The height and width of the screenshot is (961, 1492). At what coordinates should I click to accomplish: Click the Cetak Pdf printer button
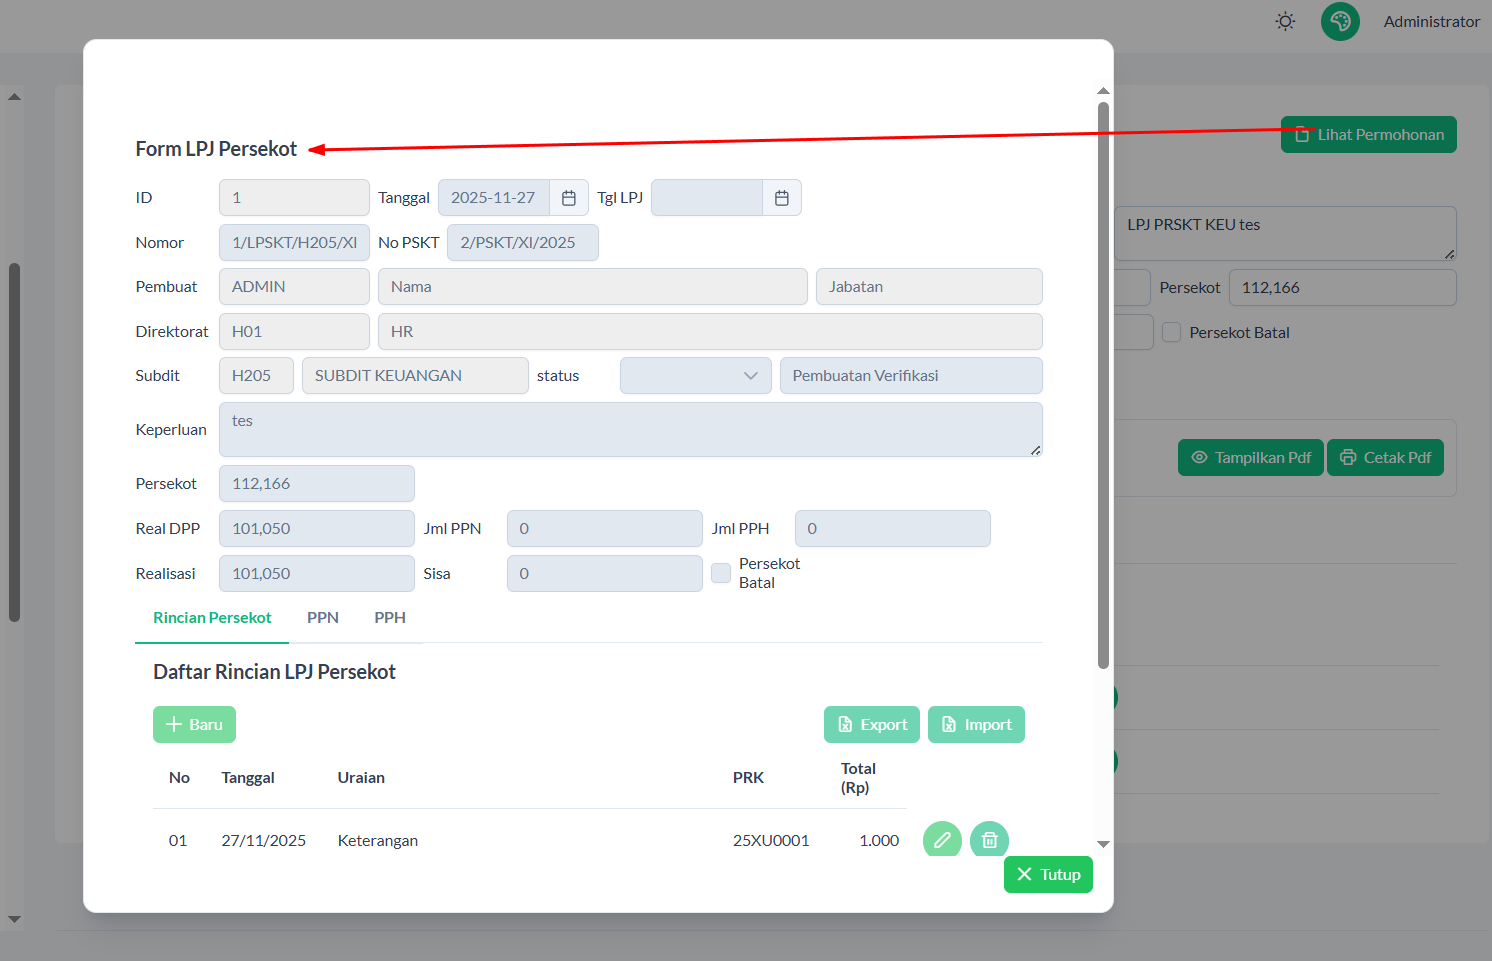[1385, 458]
